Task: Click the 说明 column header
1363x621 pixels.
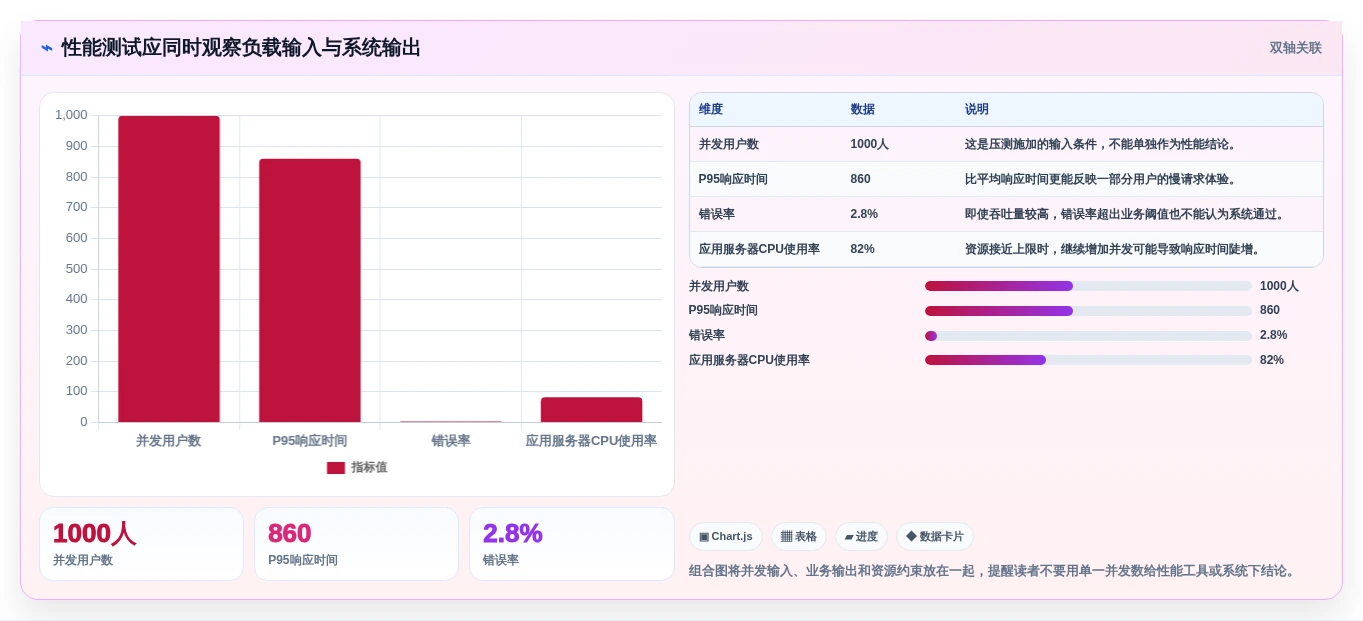Action: 977,109
